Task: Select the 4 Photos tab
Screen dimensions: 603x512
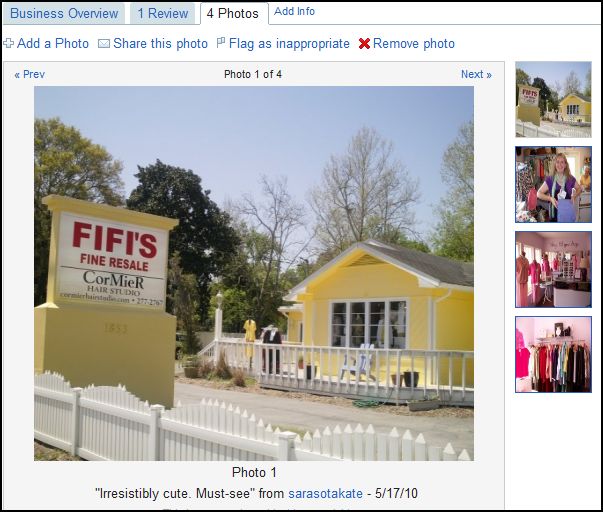Action: tap(234, 14)
